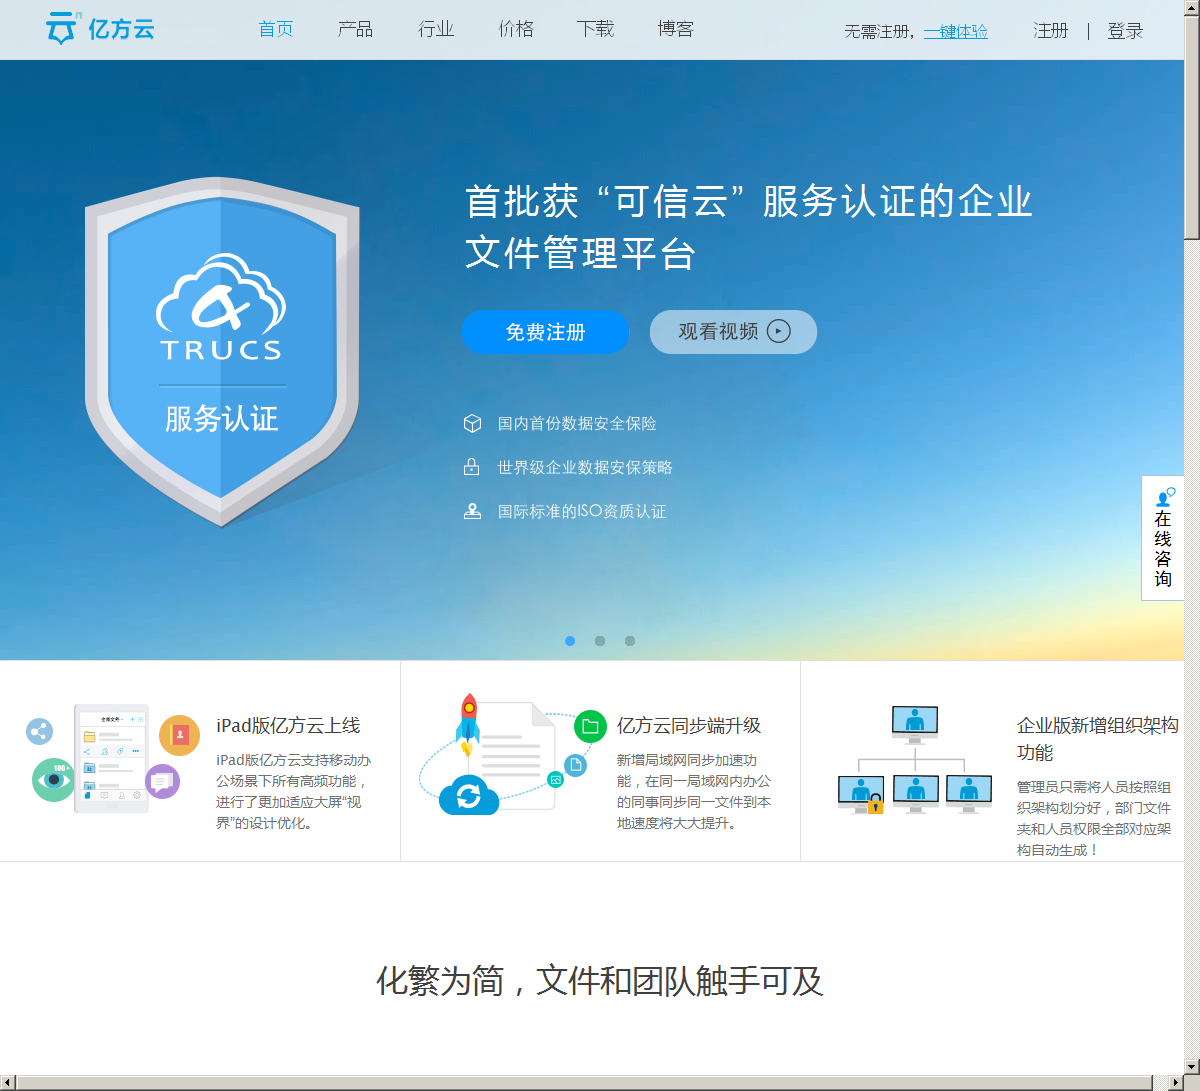Click the lock icon beside 世界级企业数据安保策略
This screenshot has width=1200, height=1091.
coord(472,467)
